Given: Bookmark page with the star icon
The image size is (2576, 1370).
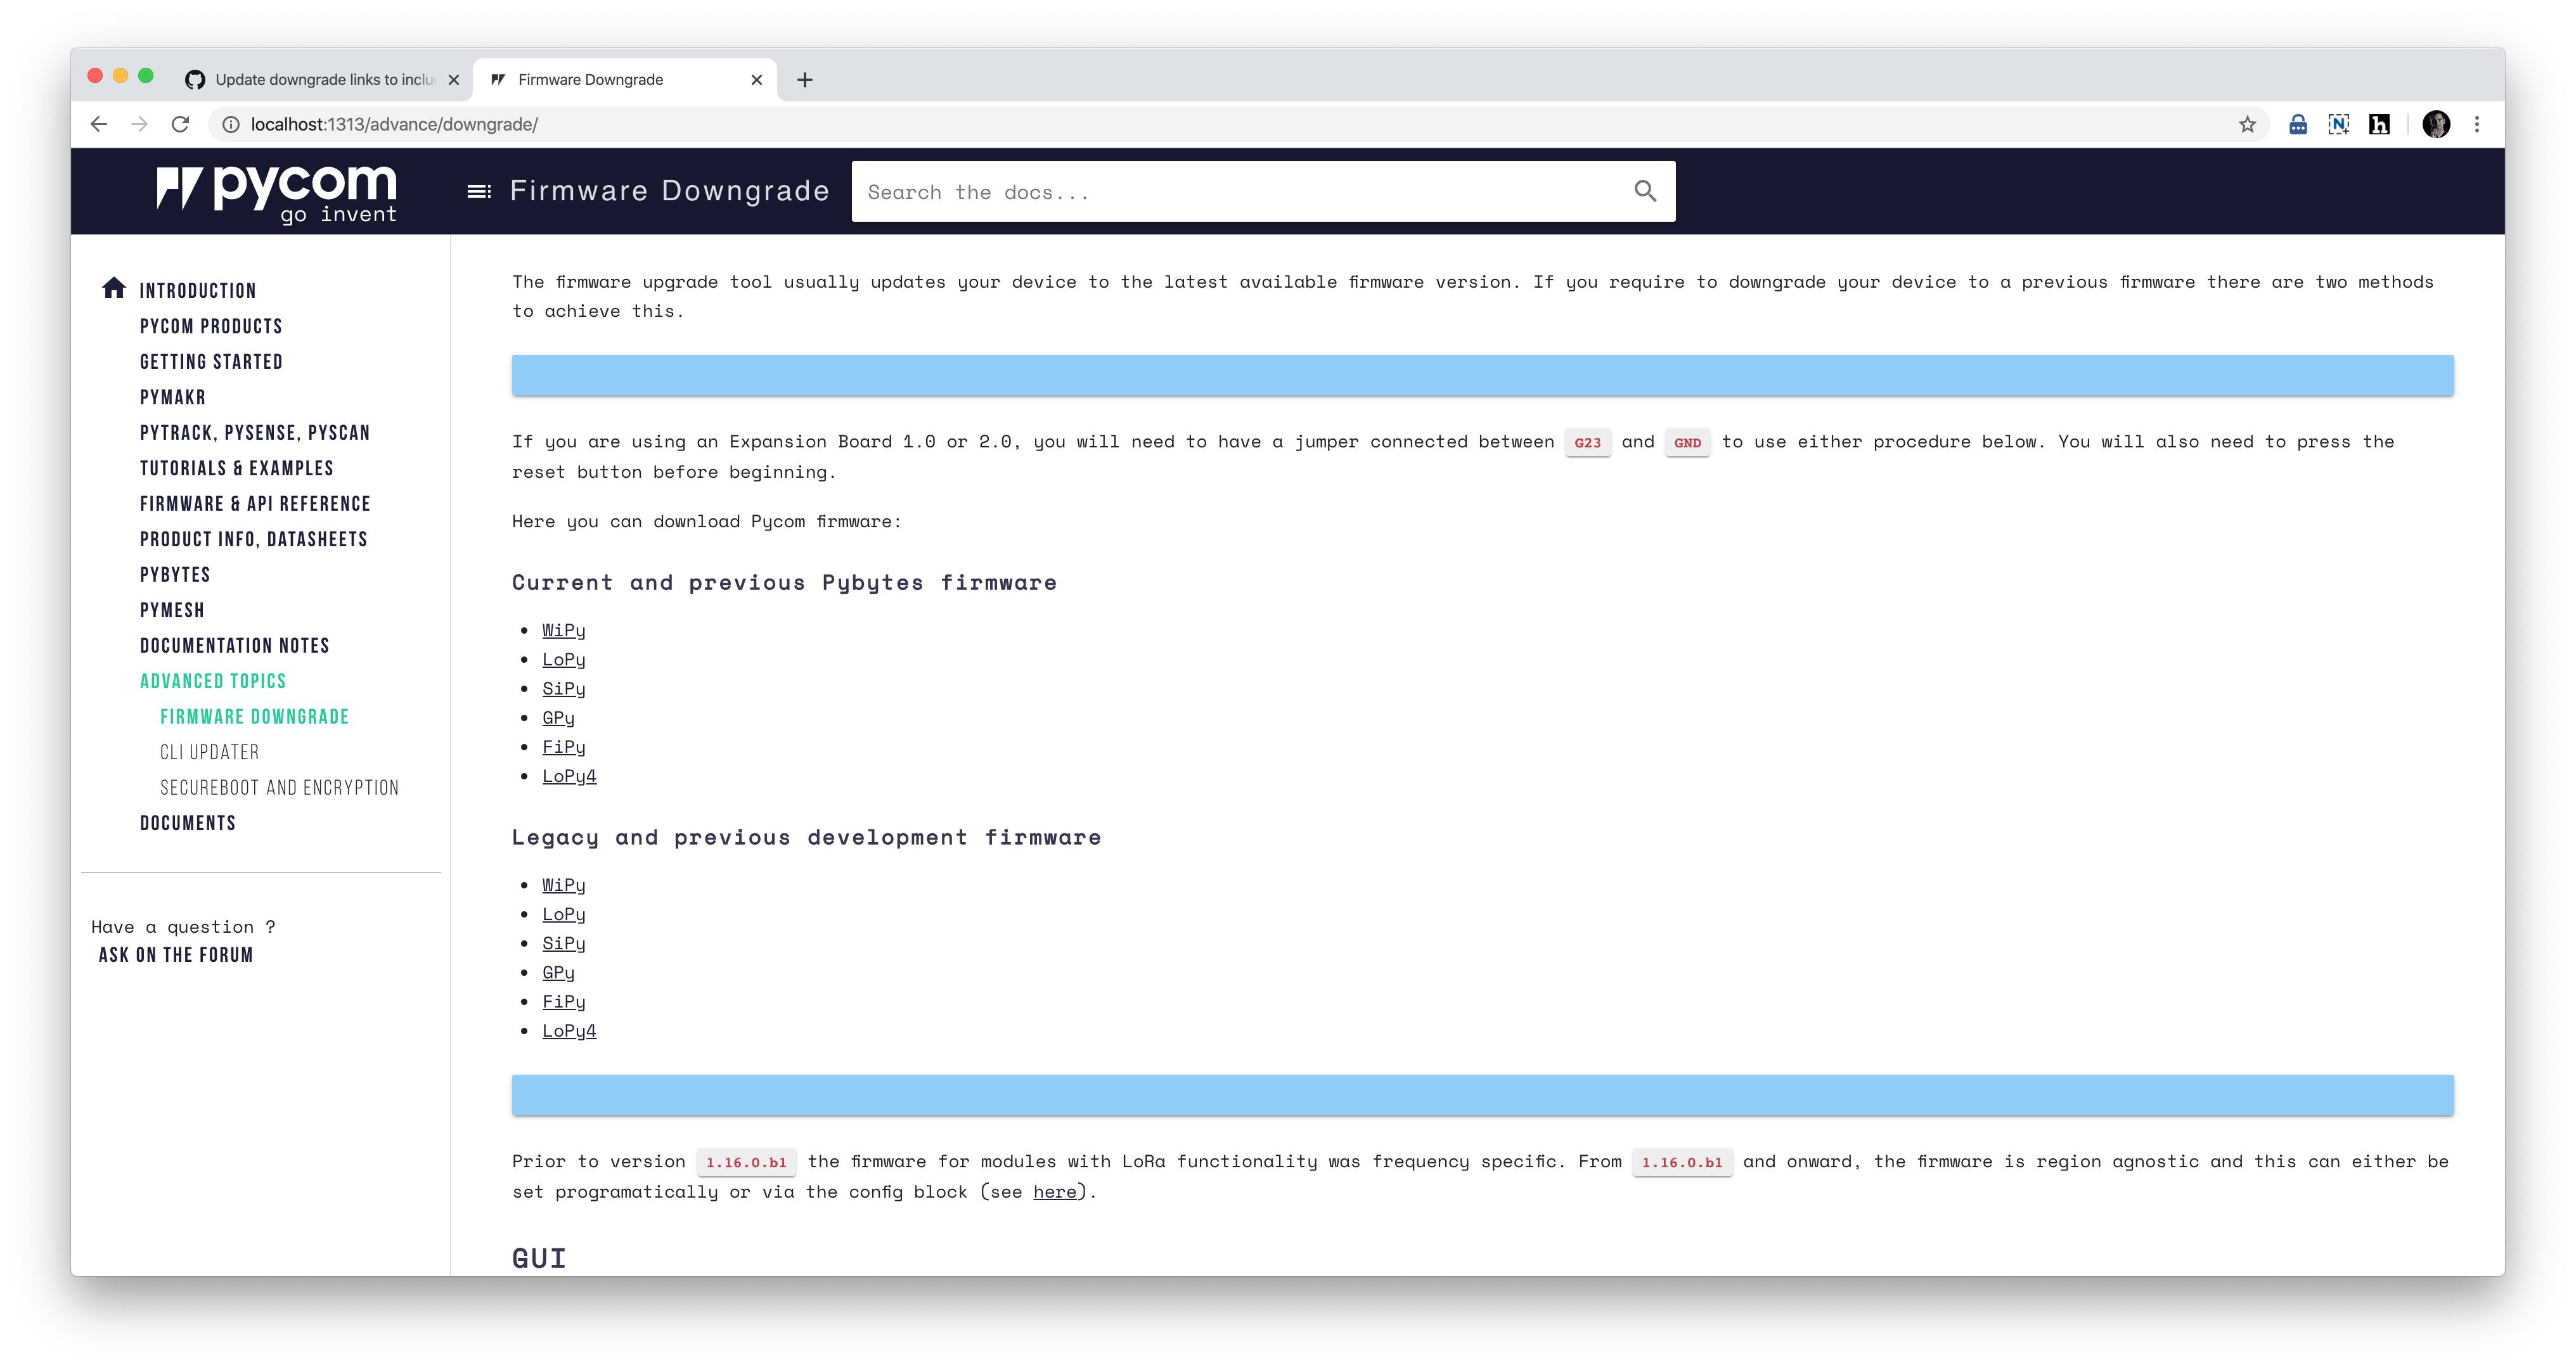Looking at the screenshot, I should click(2247, 124).
